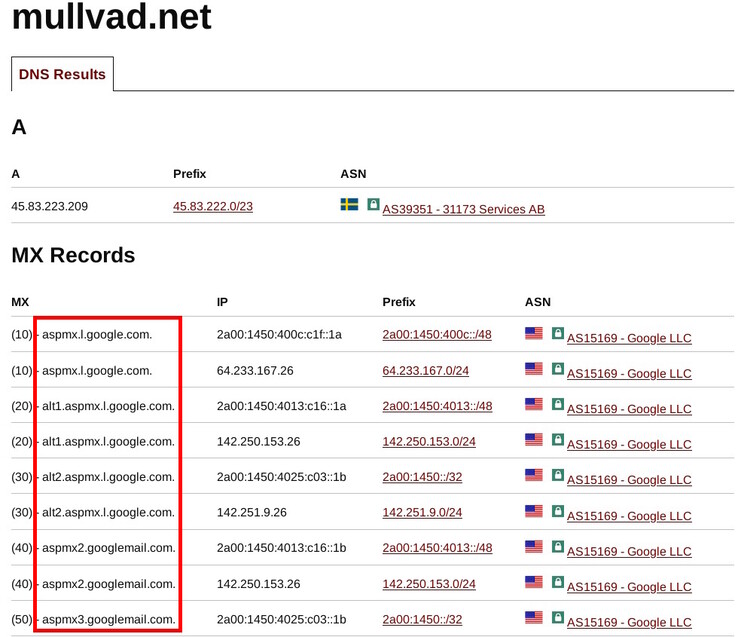Click US flag in 2a00:1450:400c:c1f::1a row

coord(534,333)
